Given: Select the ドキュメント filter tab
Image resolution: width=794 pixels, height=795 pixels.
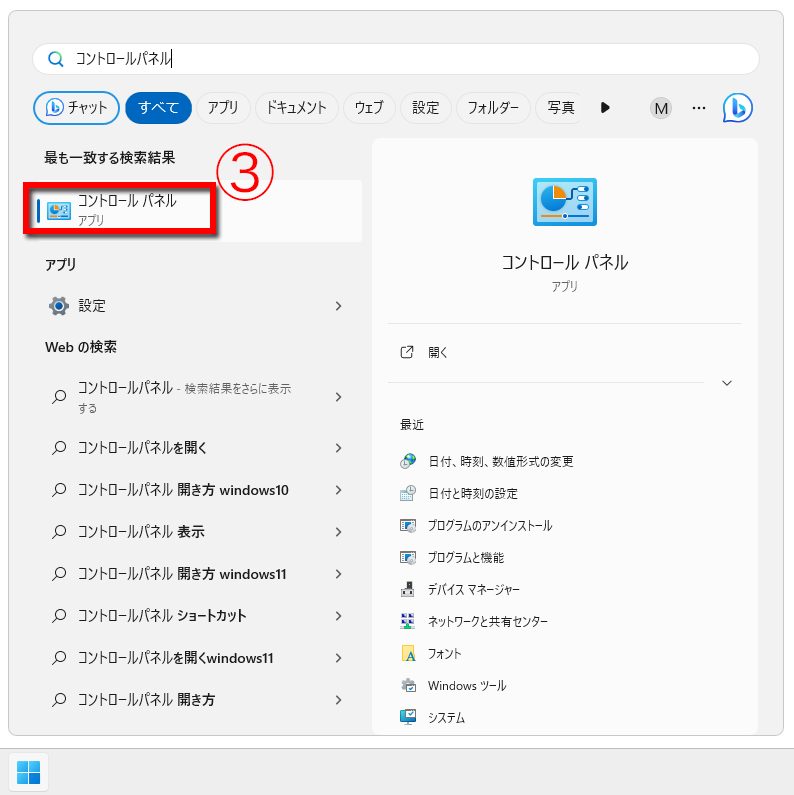Looking at the screenshot, I should (x=296, y=108).
